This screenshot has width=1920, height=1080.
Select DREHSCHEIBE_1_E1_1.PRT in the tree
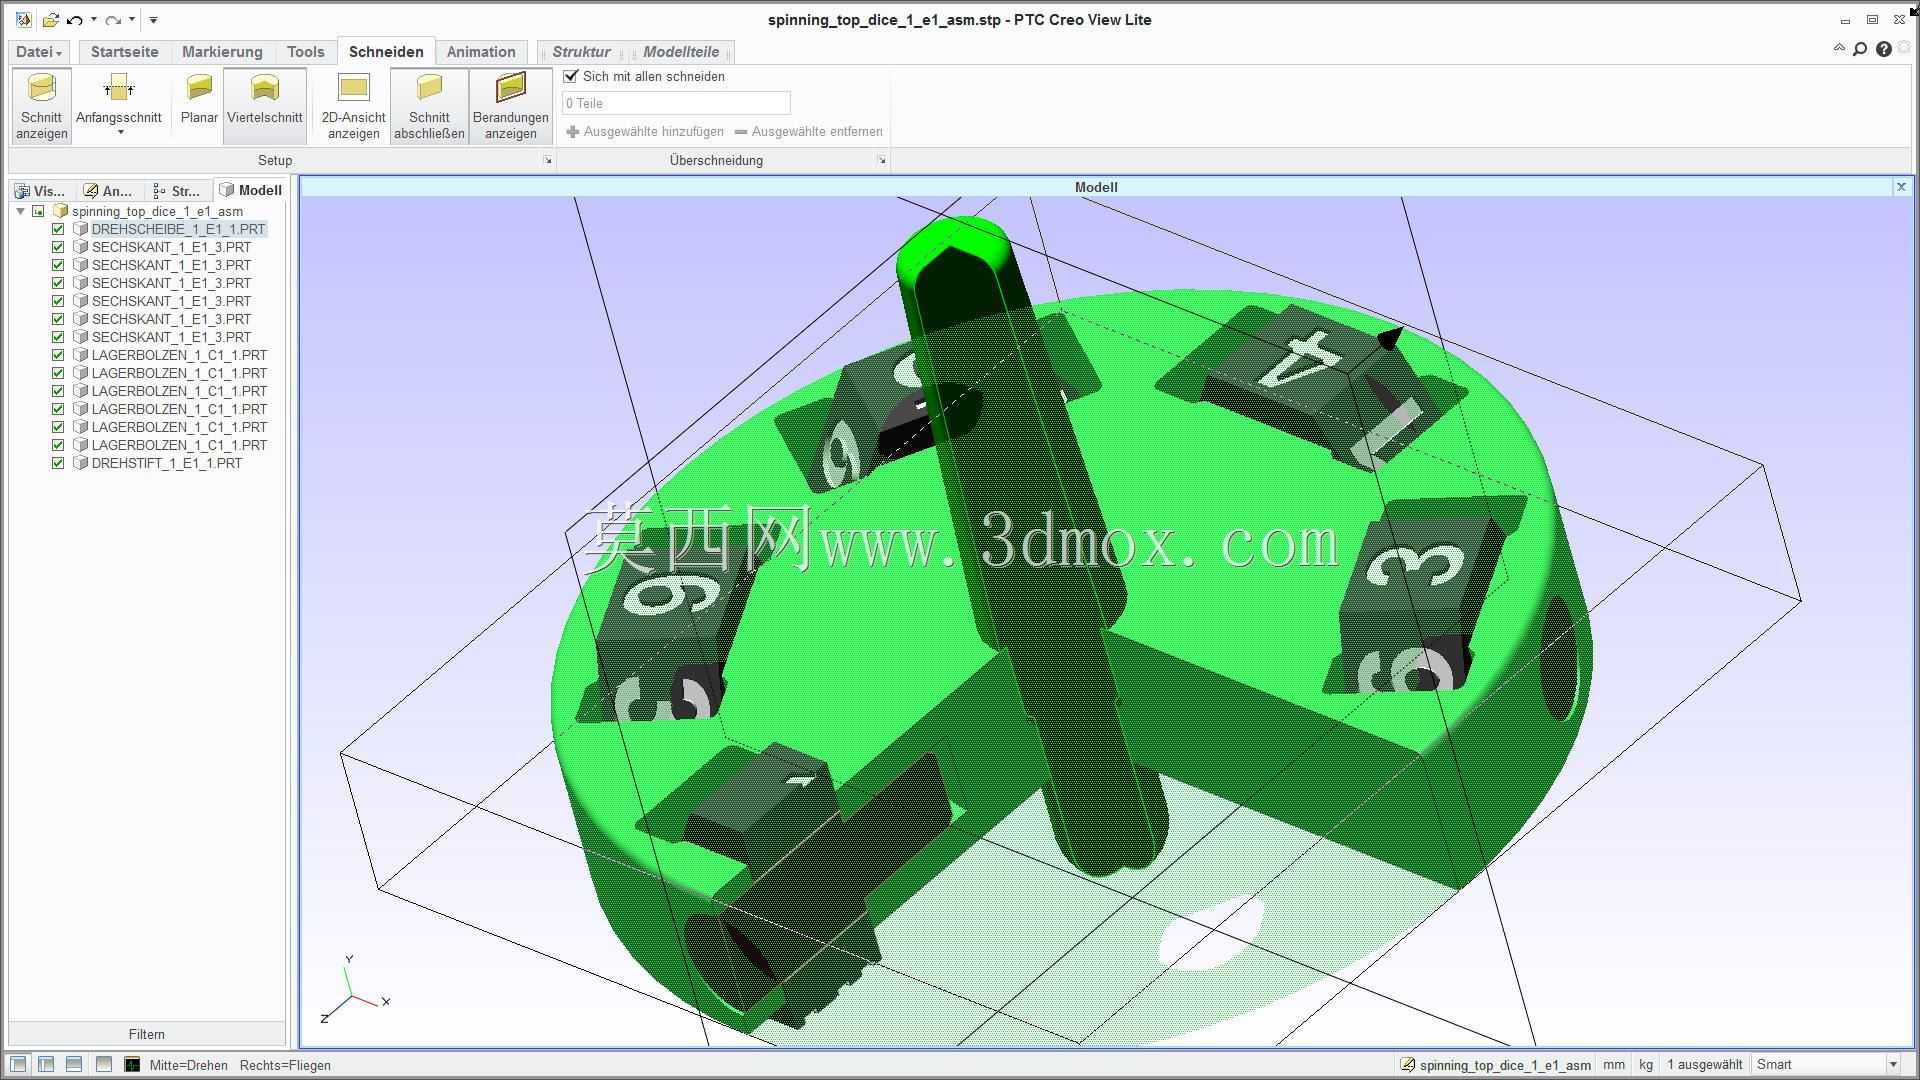(x=178, y=229)
